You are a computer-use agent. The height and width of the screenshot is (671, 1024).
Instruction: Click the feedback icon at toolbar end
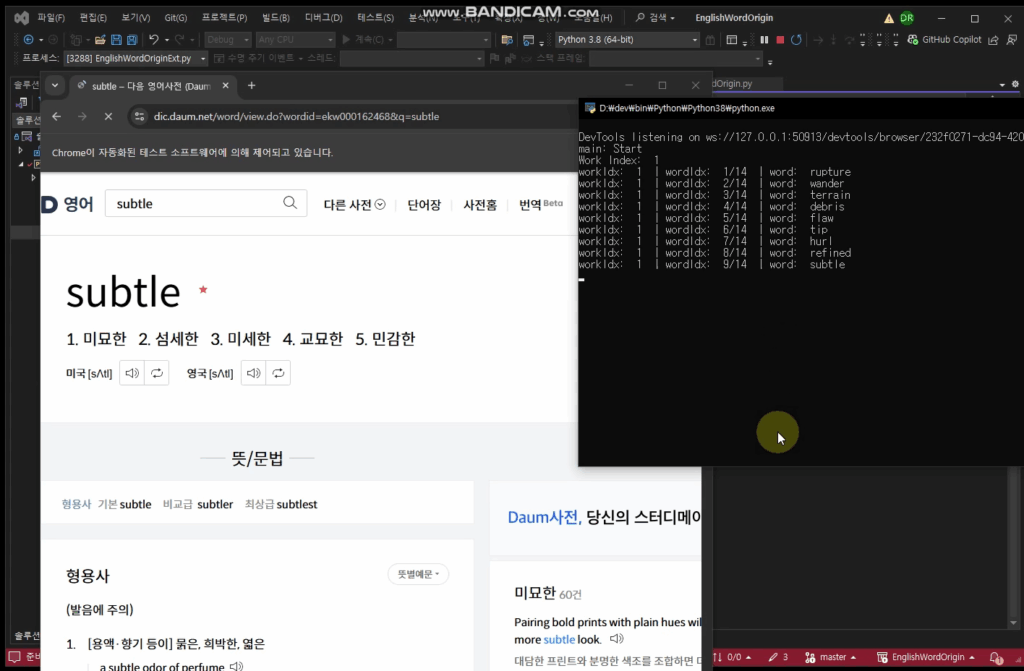1012,40
